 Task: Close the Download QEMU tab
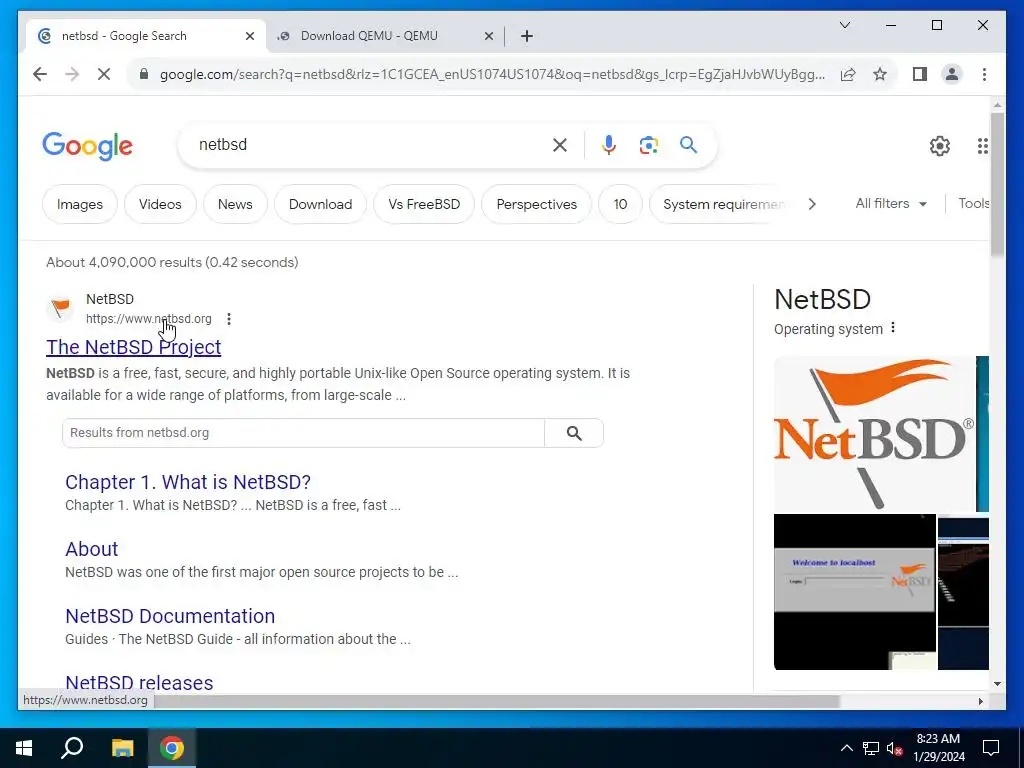[x=488, y=36]
